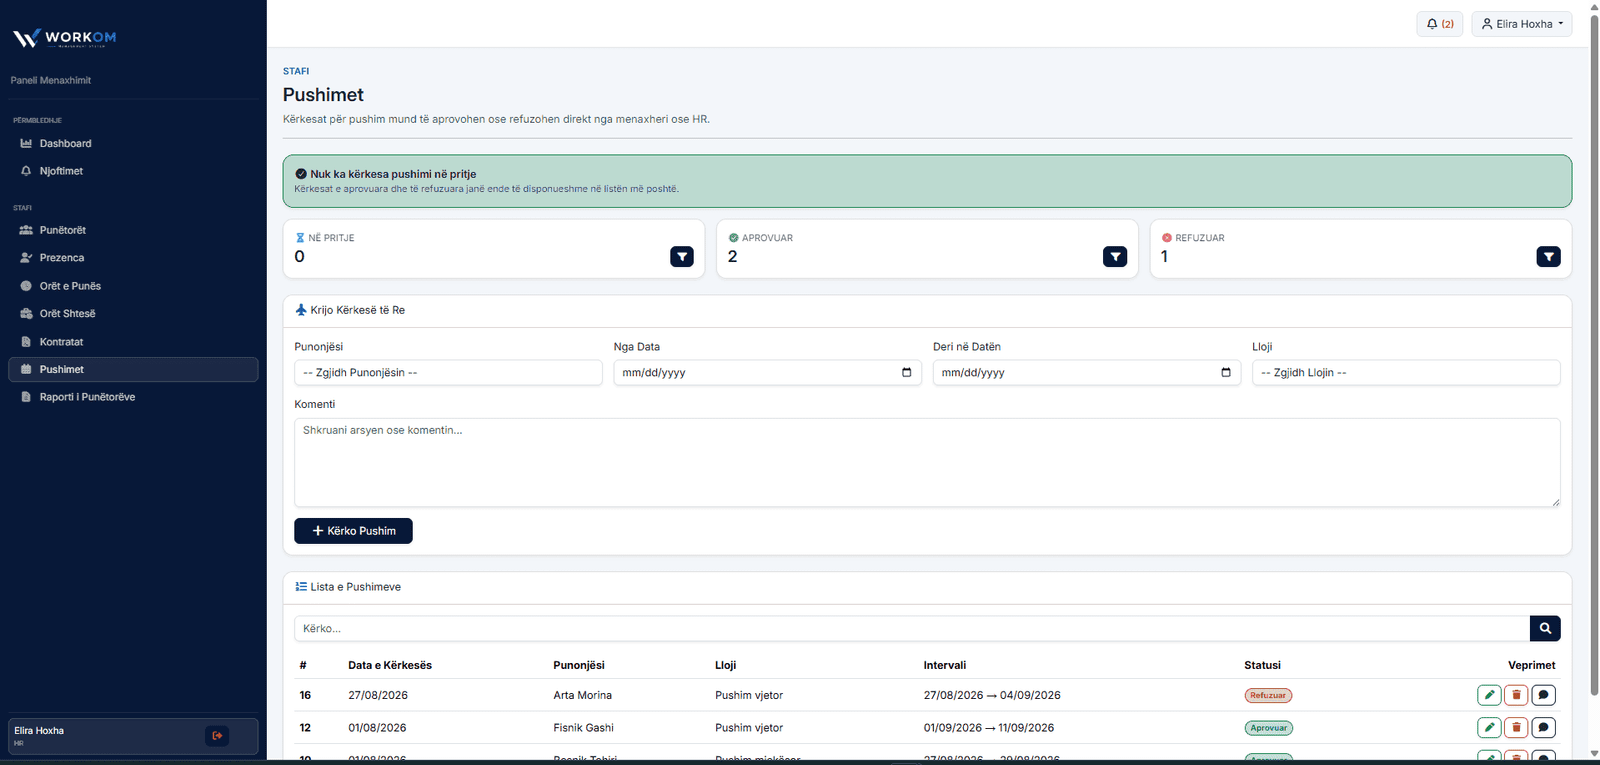Click the Data e Kërkesës column header
1600x765 pixels.
(x=390, y=665)
